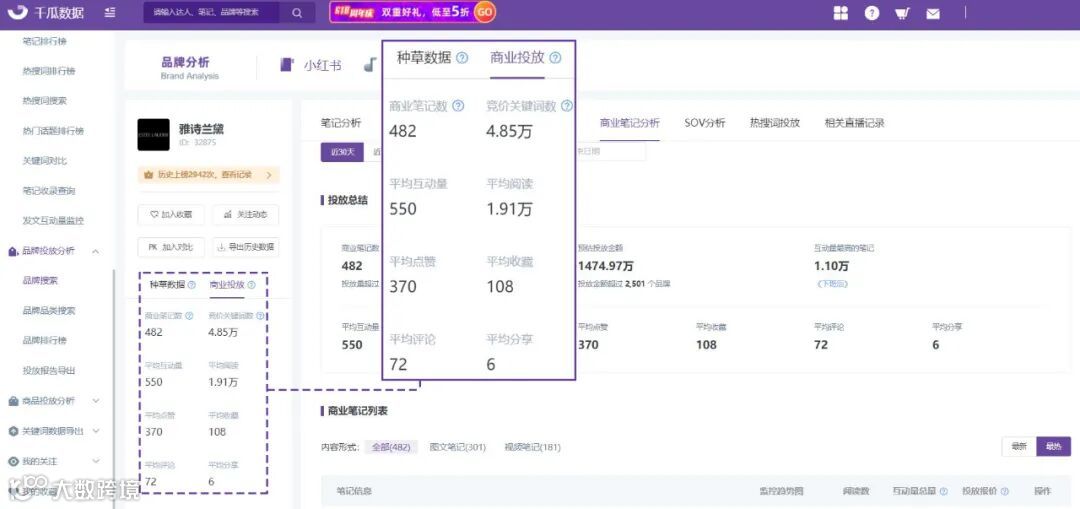Viewport: 1080px width, 509px height.
Task: Open 品牌品类搜索 in the sidebar
Action: pyautogui.click(x=49, y=311)
